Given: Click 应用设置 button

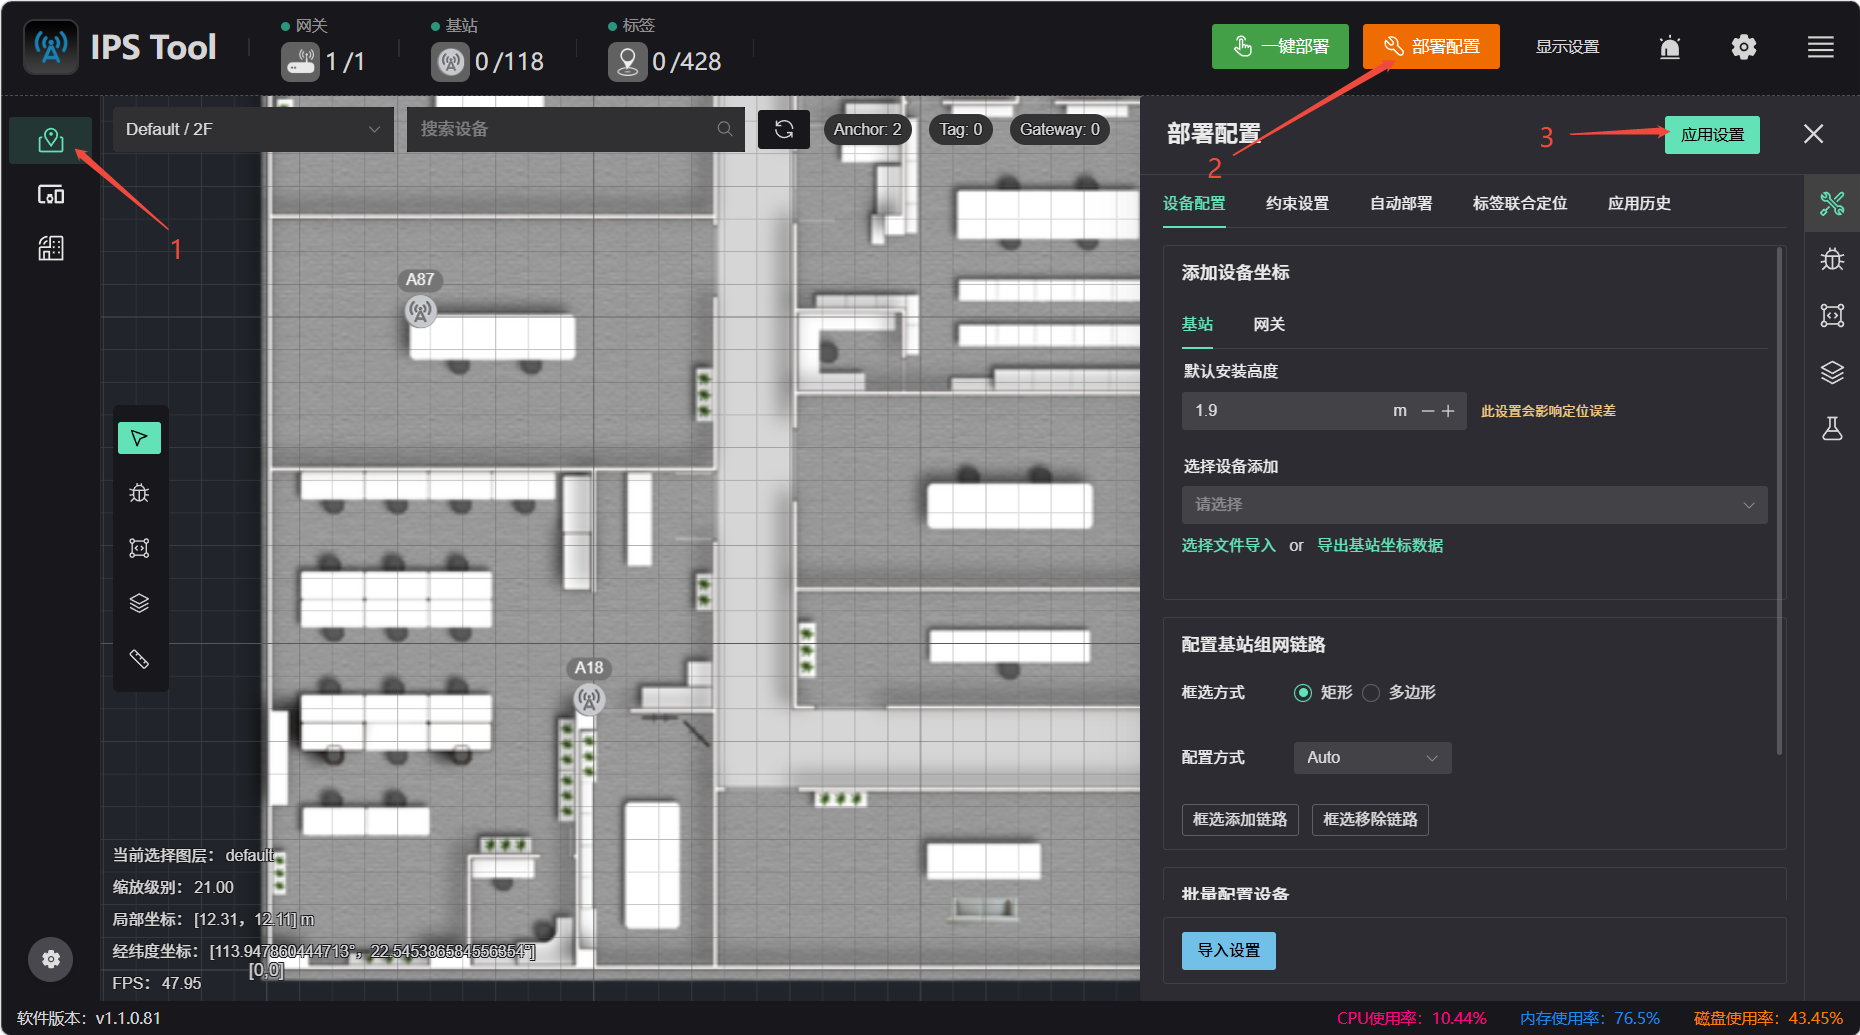Looking at the screenshot, I should 1712,135.
